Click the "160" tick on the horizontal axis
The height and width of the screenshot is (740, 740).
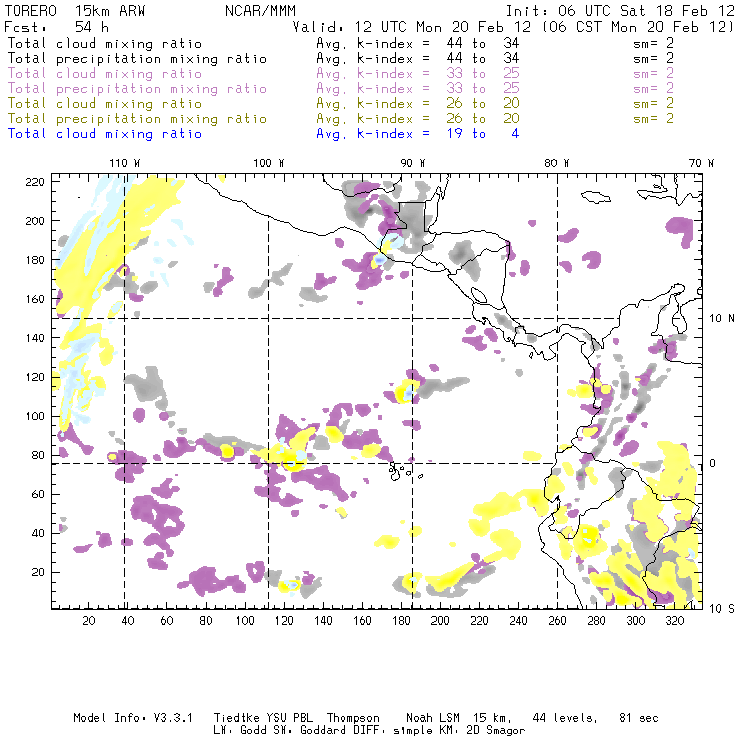tap(362, 621)
